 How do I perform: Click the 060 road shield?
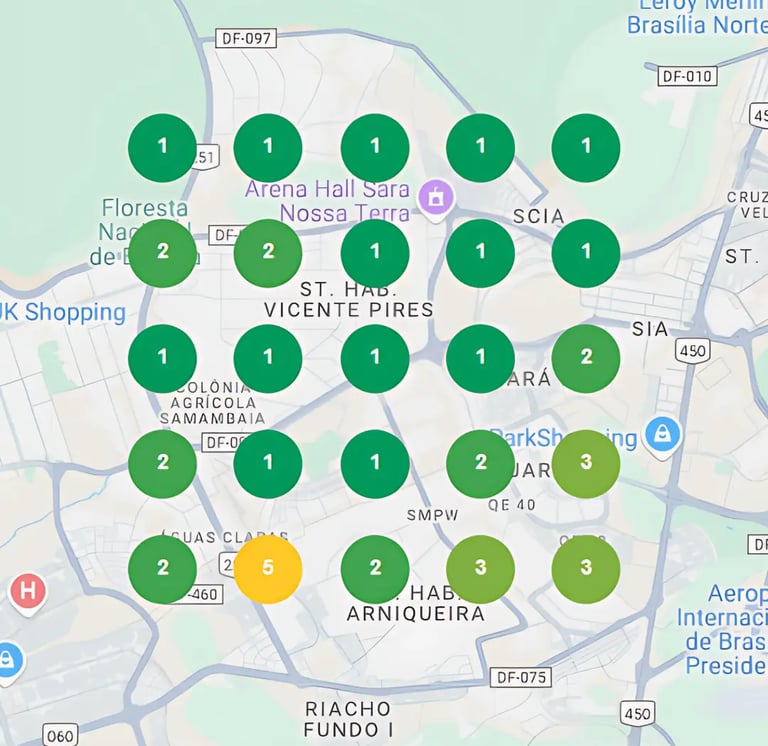60,735
